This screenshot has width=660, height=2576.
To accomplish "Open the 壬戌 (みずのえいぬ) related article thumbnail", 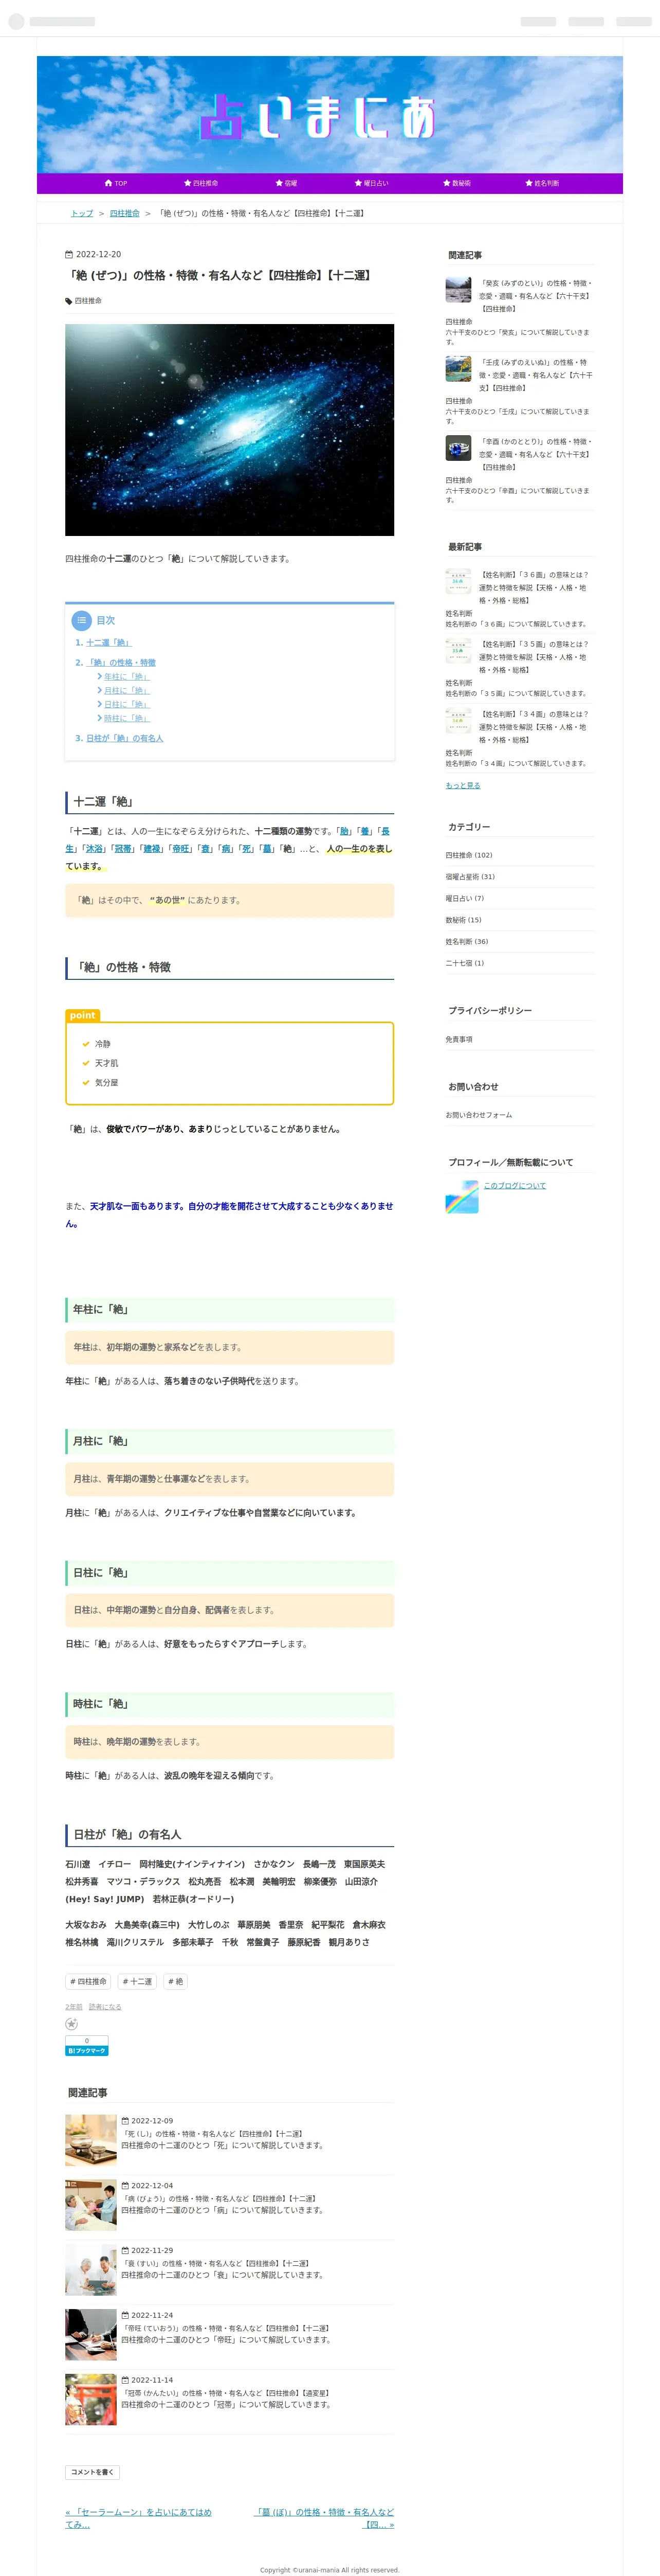I will tap(458, 369).
